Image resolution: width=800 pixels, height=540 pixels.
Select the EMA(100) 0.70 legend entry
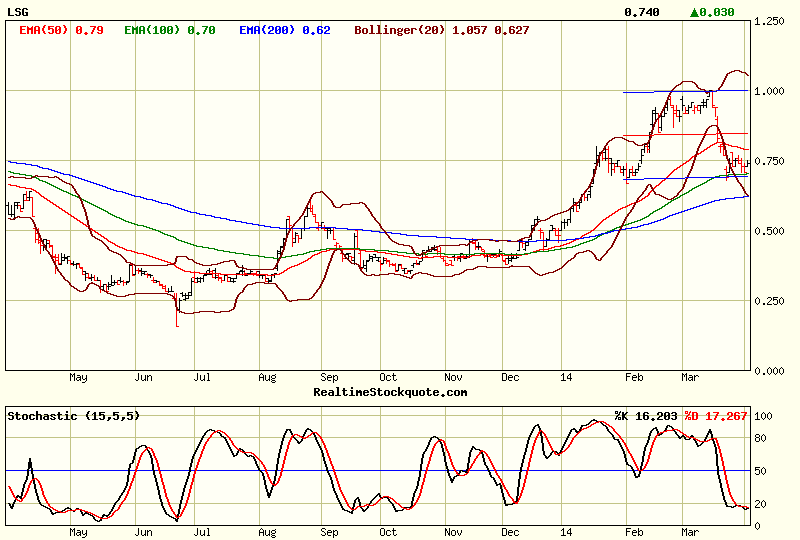170,30
